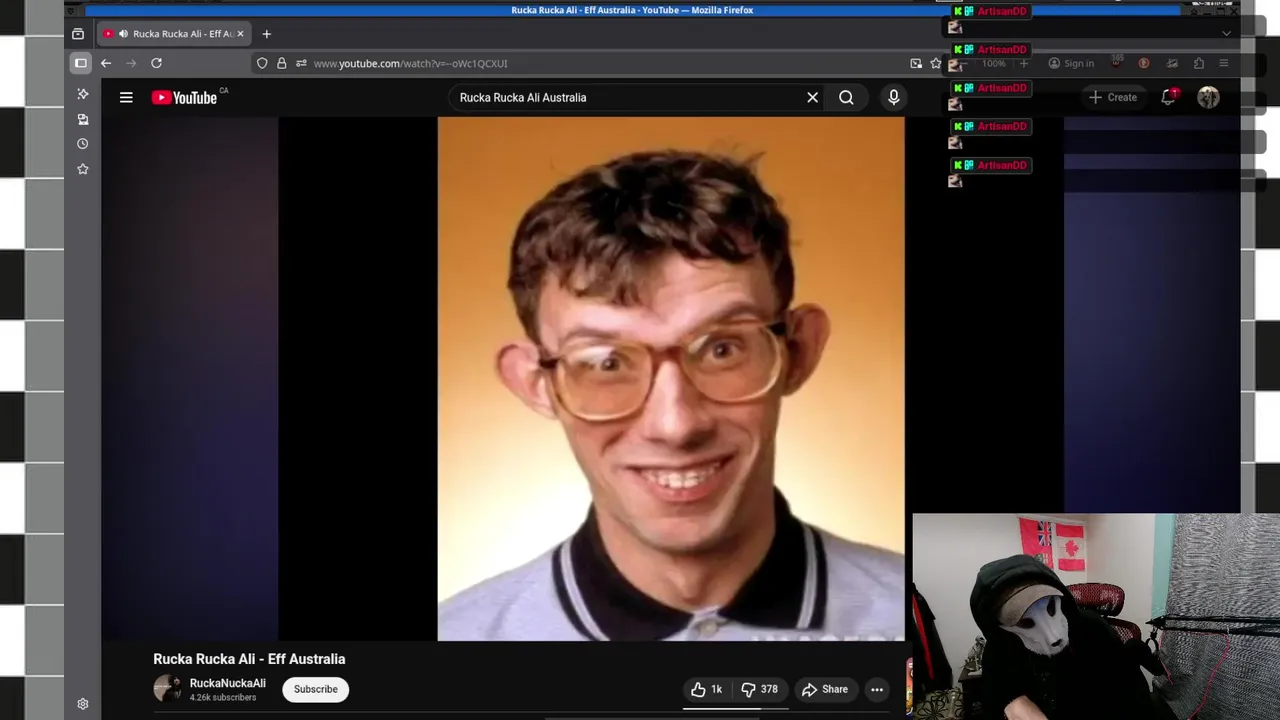This screenshot has width=1280, height=720.
Task: Open more actions three-dot menu
Action: 877,689
